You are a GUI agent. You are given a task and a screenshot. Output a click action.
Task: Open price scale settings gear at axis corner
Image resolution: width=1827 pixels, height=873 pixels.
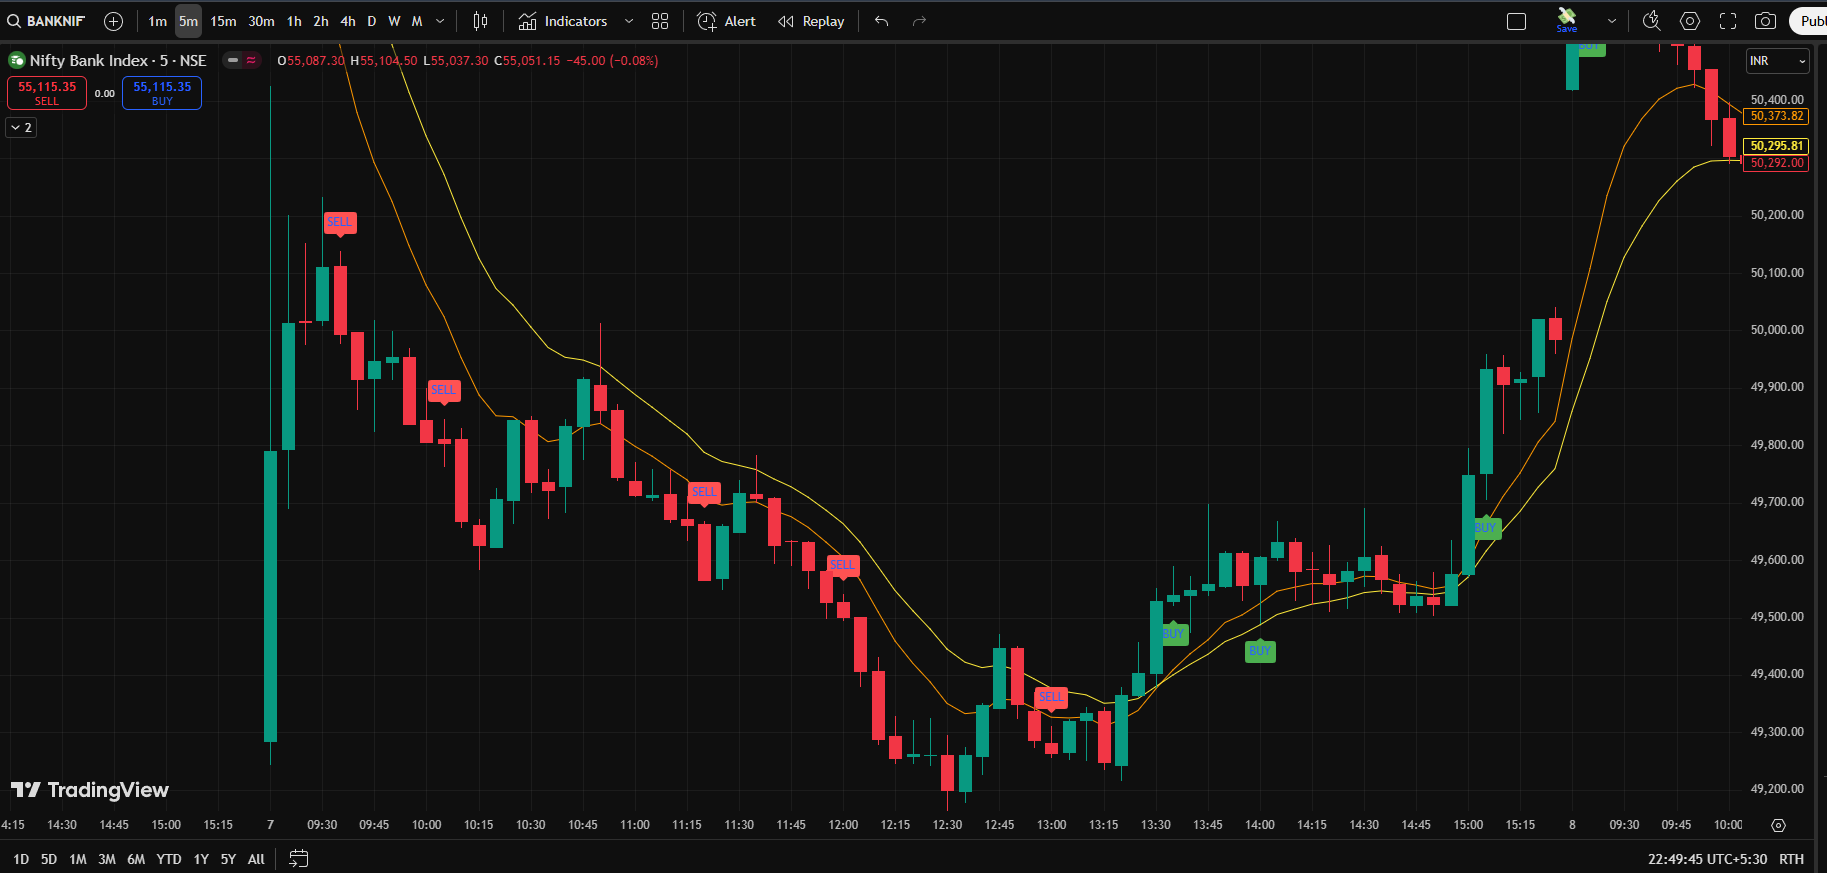coord(1778,825)
